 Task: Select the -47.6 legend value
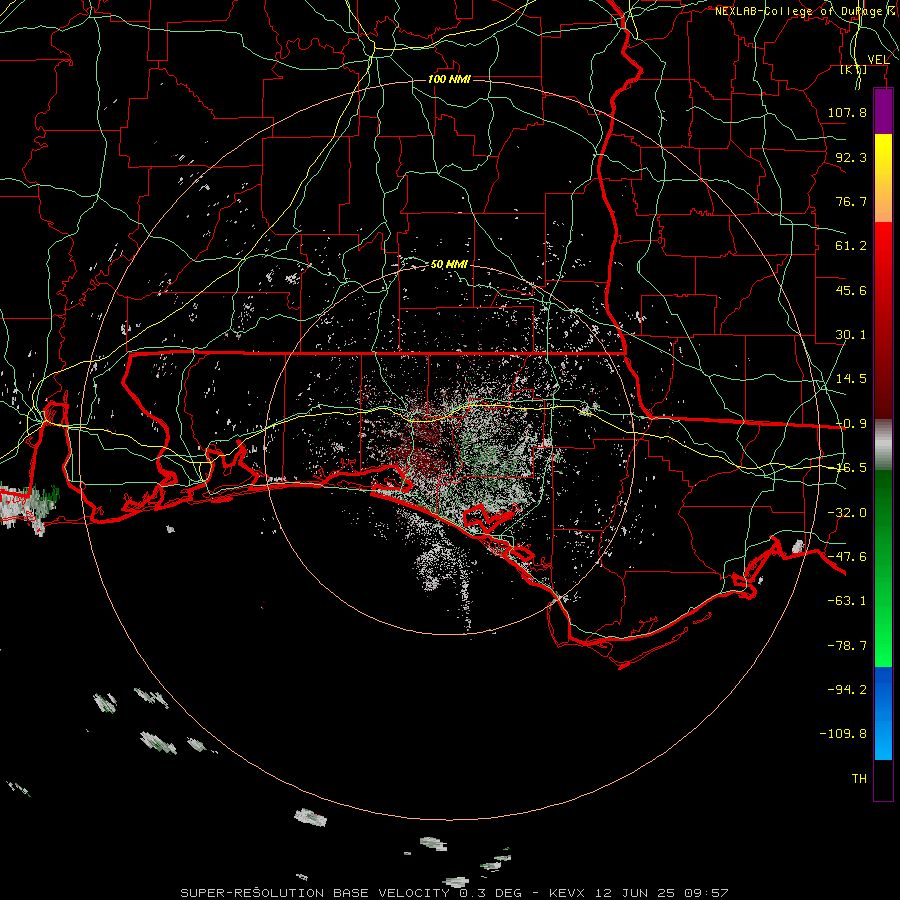pyautogui.click(x=847, y=557)
